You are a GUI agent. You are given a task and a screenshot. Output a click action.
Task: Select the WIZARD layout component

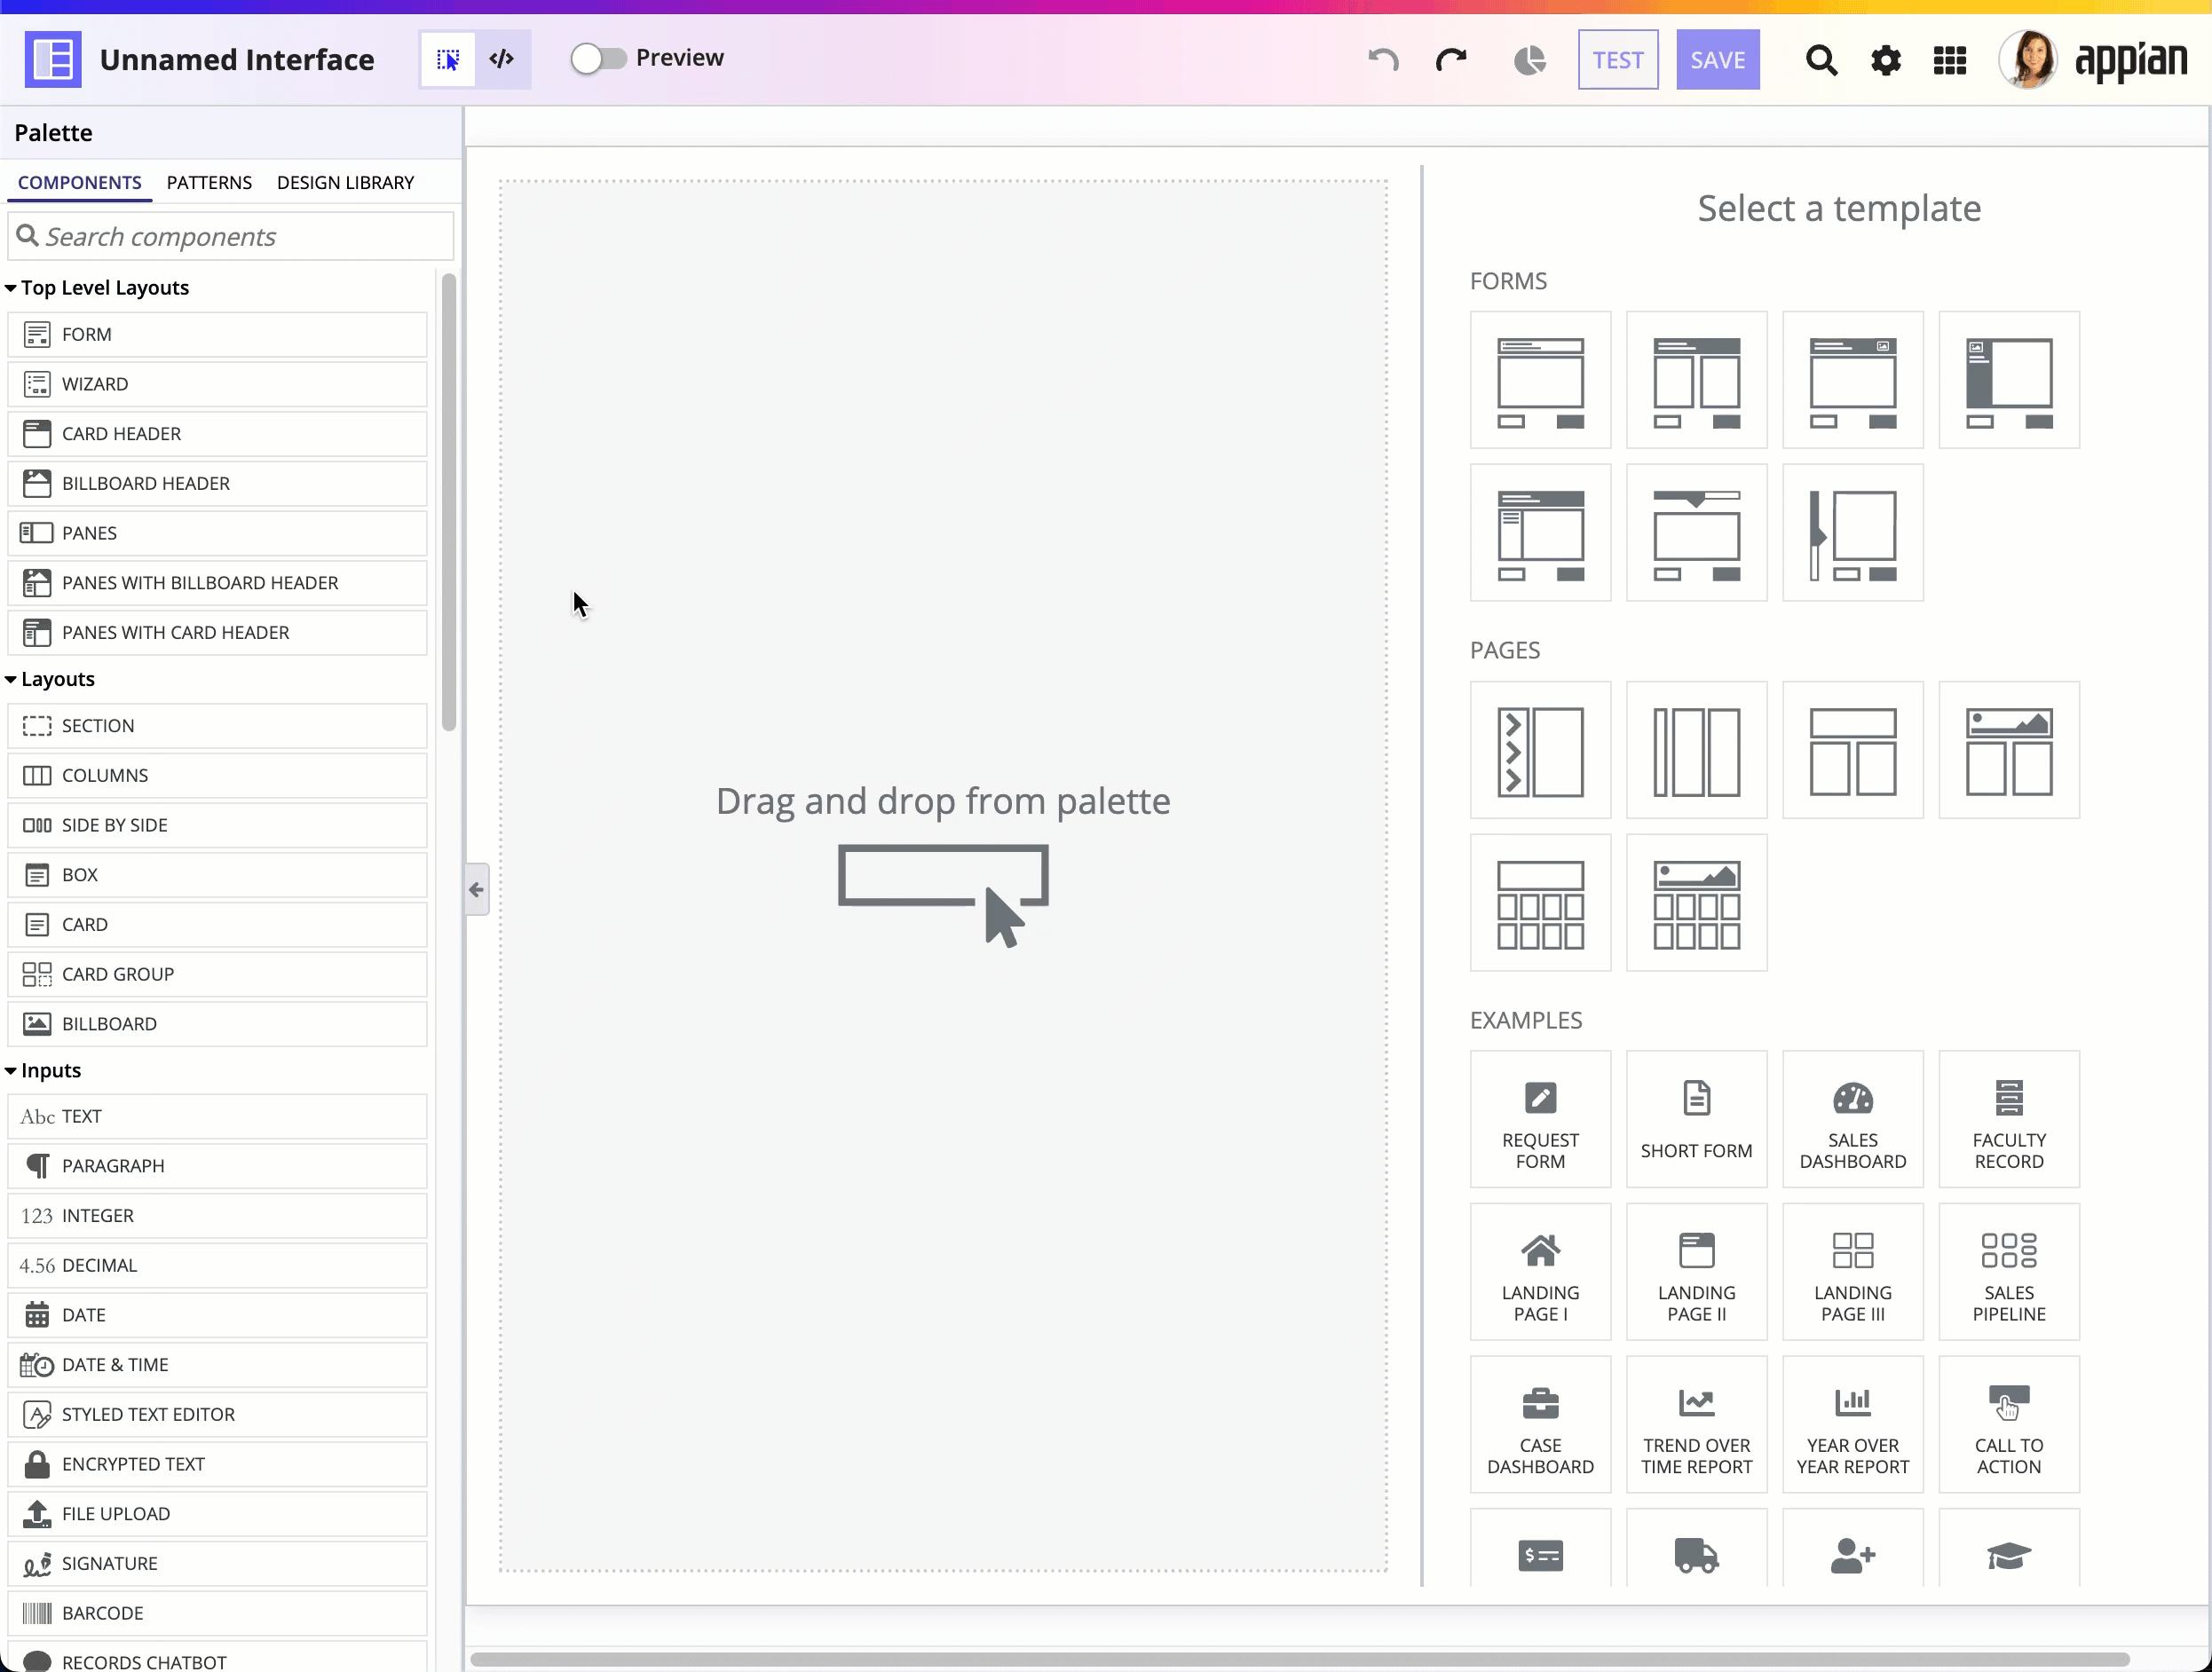point(217,384)
